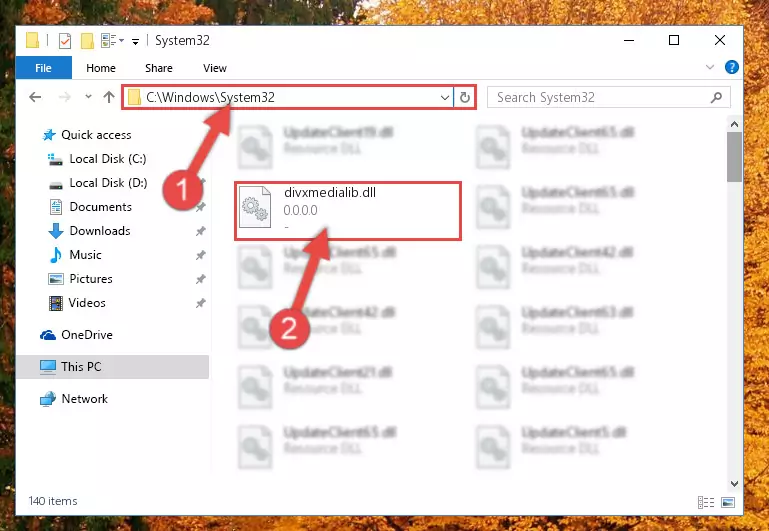The height and width of the screenshot is (531, 769).
Task: Open Documents in navigation pane
Action: 101,207
